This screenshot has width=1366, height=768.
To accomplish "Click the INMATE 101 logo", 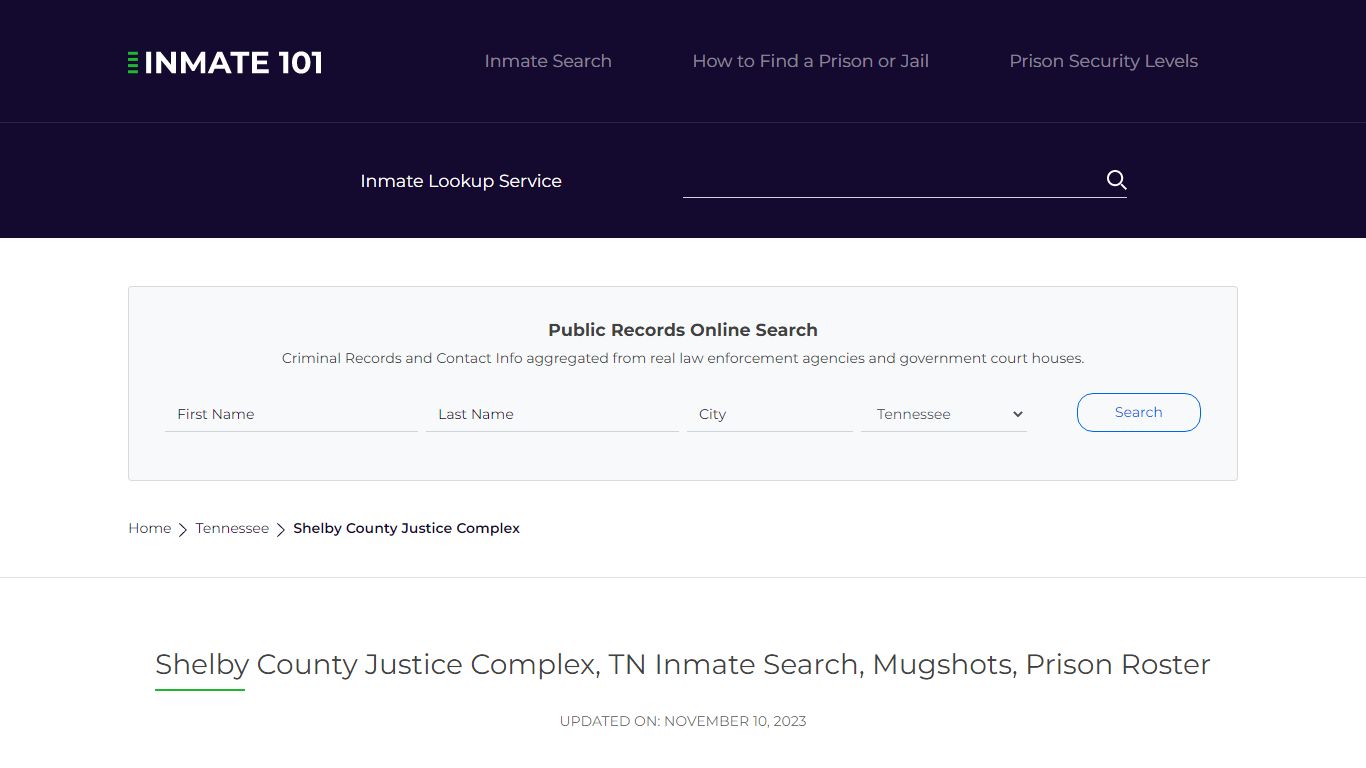I will [x=224, y=61].
